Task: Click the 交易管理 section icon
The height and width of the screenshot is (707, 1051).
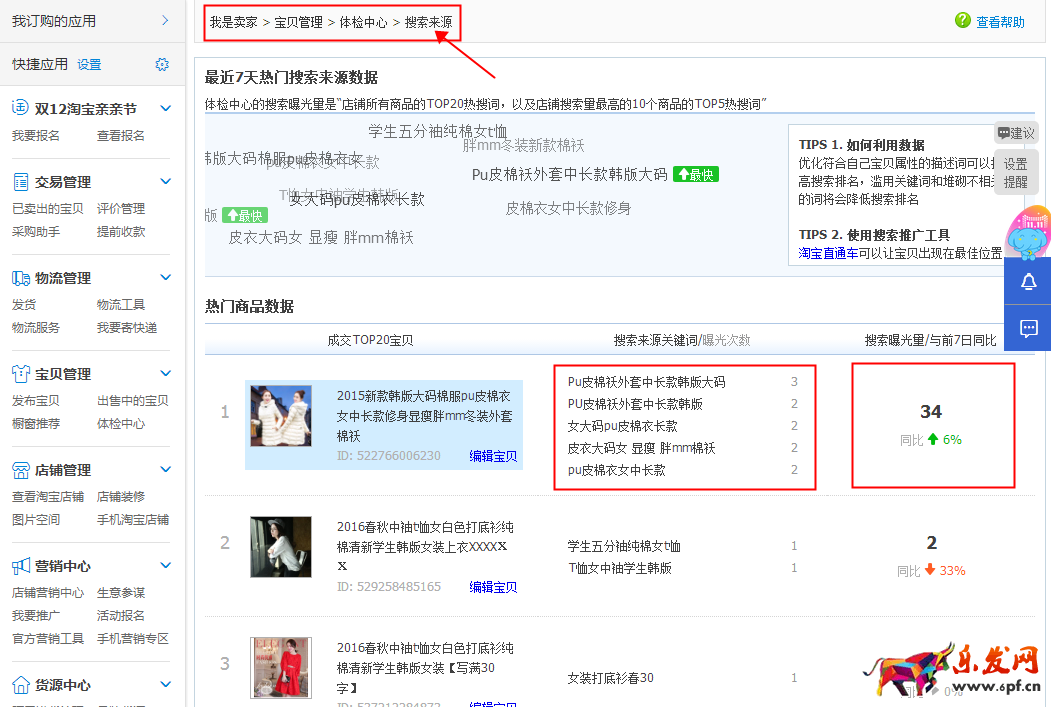Action: [x=21, y=182]
